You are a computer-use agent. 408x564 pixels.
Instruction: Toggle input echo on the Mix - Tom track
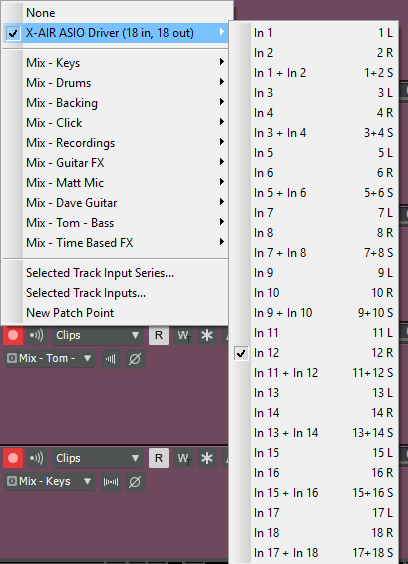click(x=37, y=335)
